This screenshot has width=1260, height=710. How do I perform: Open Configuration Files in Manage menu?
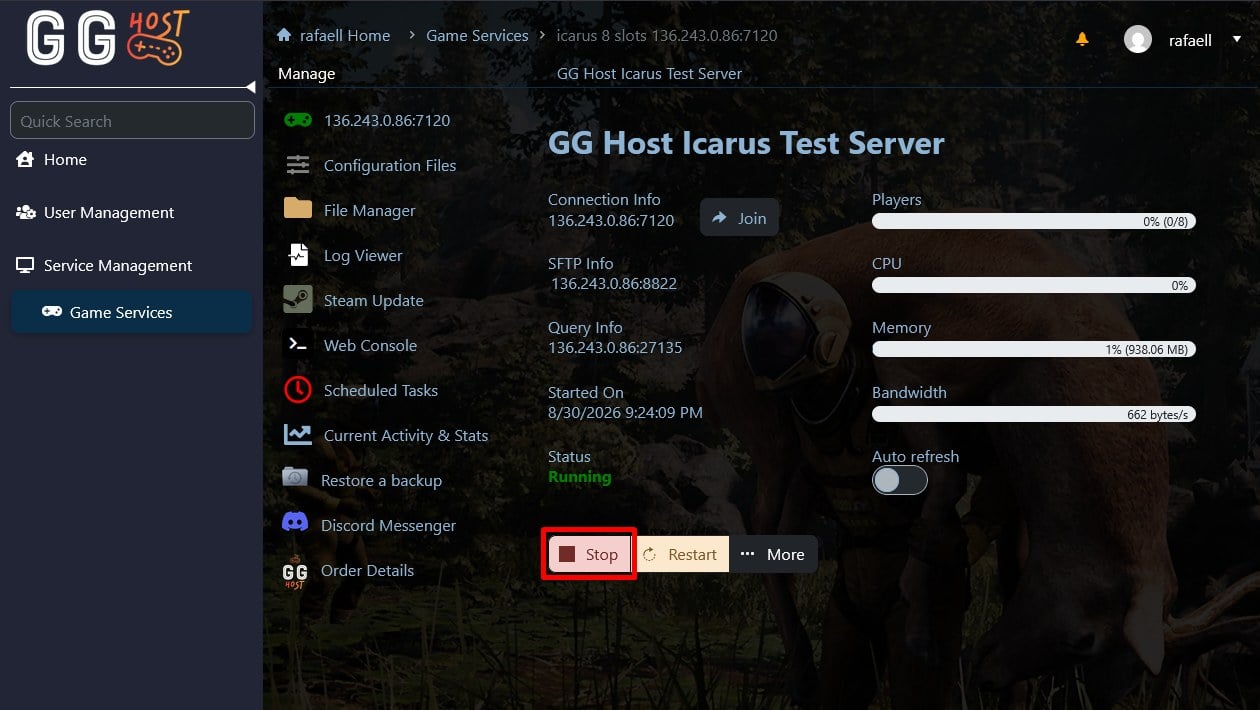coord(390,165)
